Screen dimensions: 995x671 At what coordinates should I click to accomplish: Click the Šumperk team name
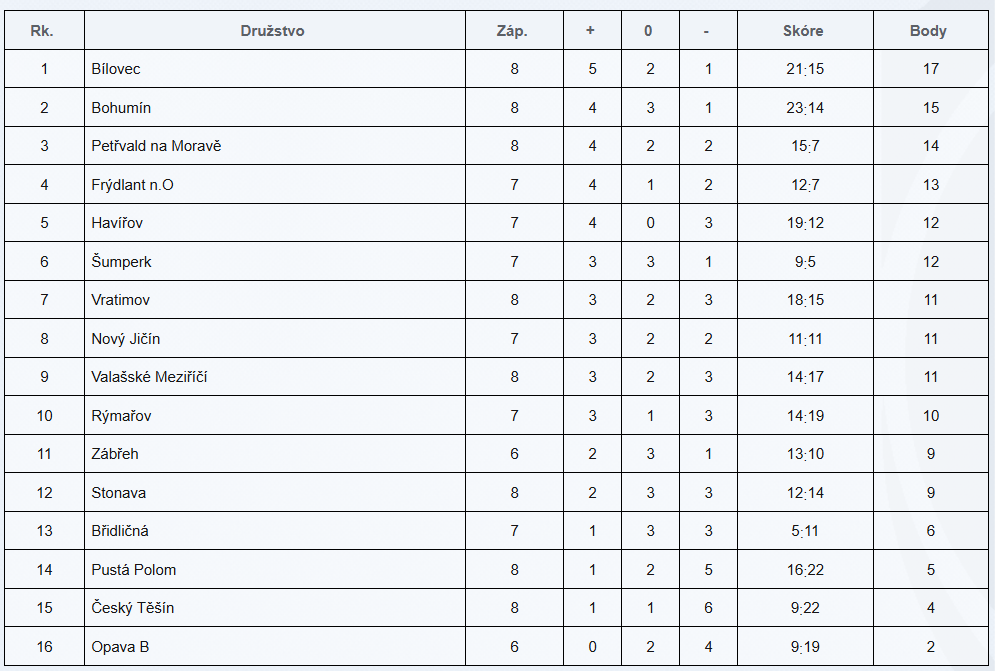click(121, 262)
